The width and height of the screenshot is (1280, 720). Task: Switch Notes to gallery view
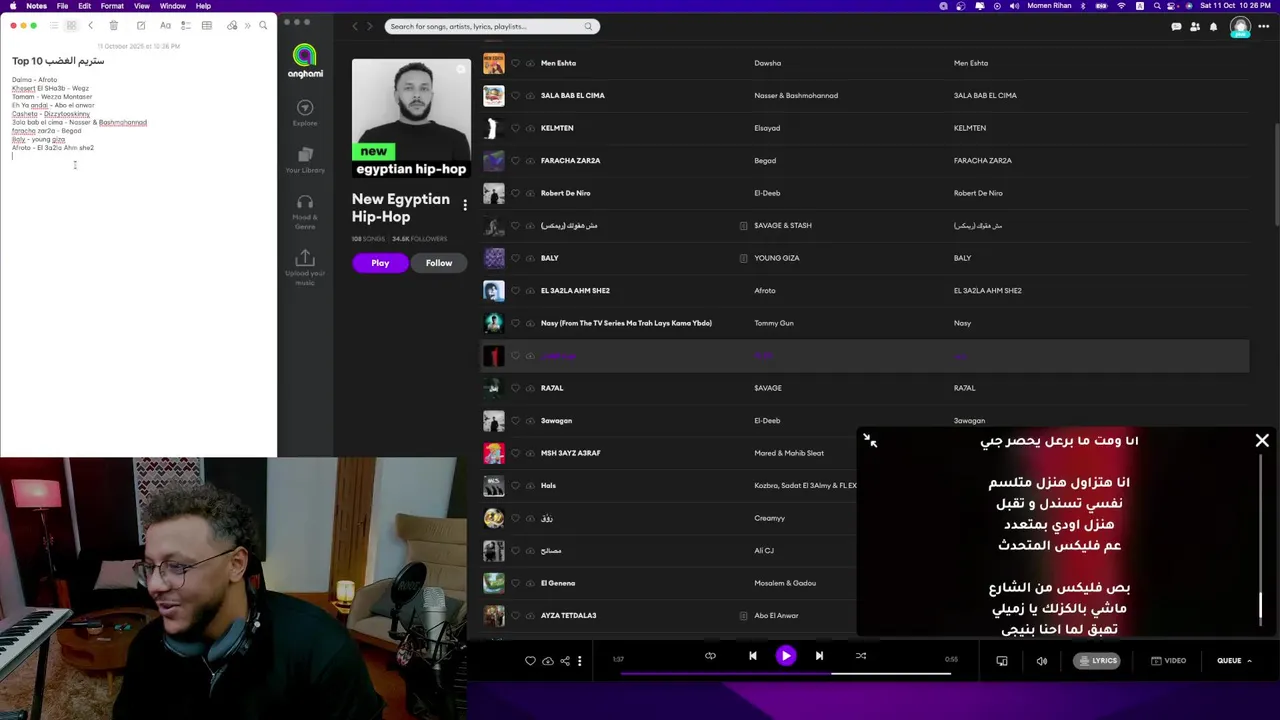(x=71, y=25)
